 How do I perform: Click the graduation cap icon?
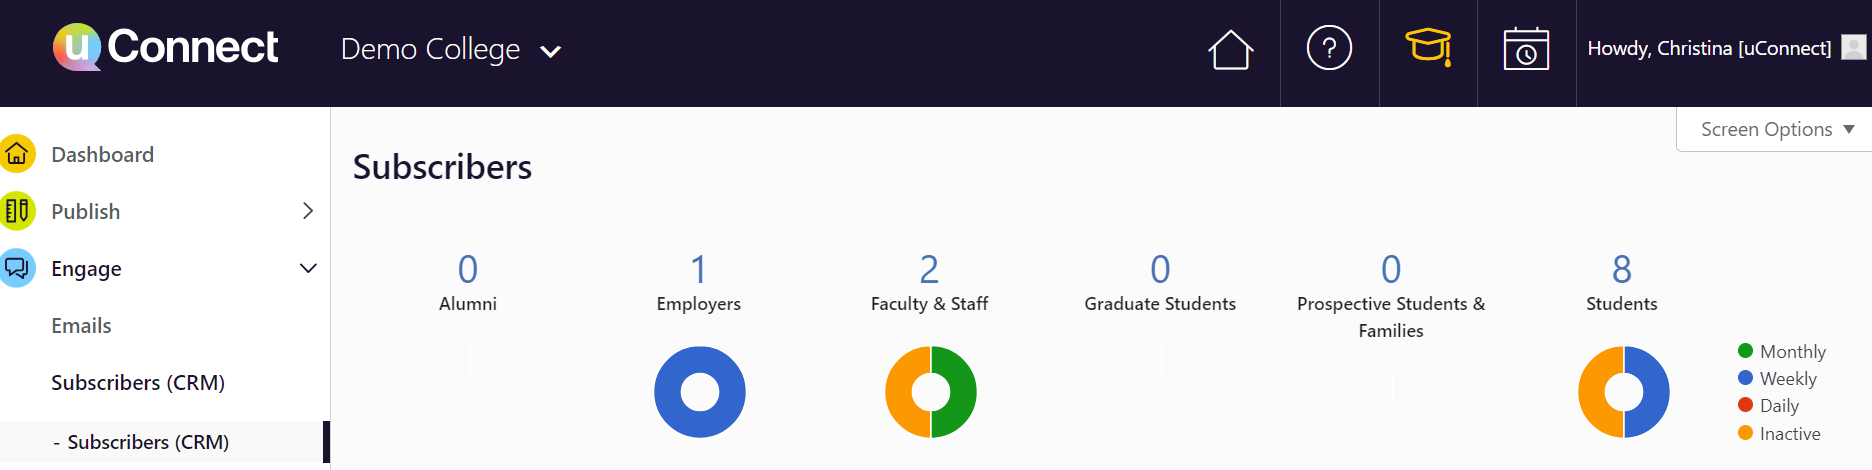tap(1428, 47)
